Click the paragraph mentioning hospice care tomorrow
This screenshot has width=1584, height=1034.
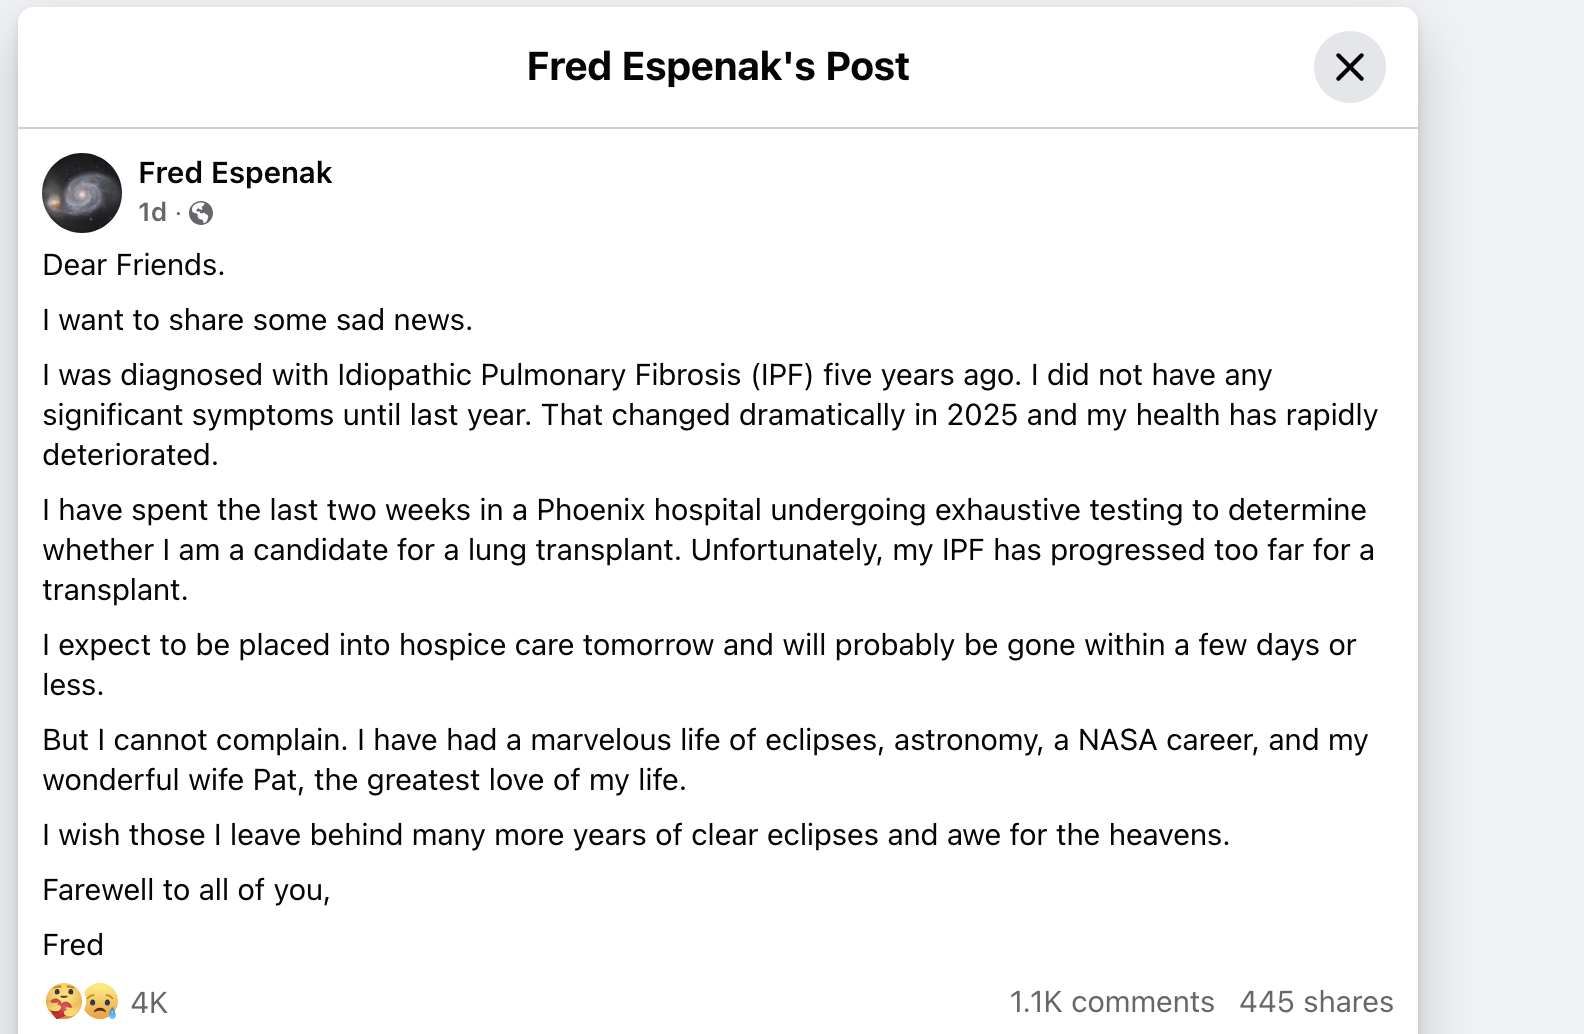[699, 665]
